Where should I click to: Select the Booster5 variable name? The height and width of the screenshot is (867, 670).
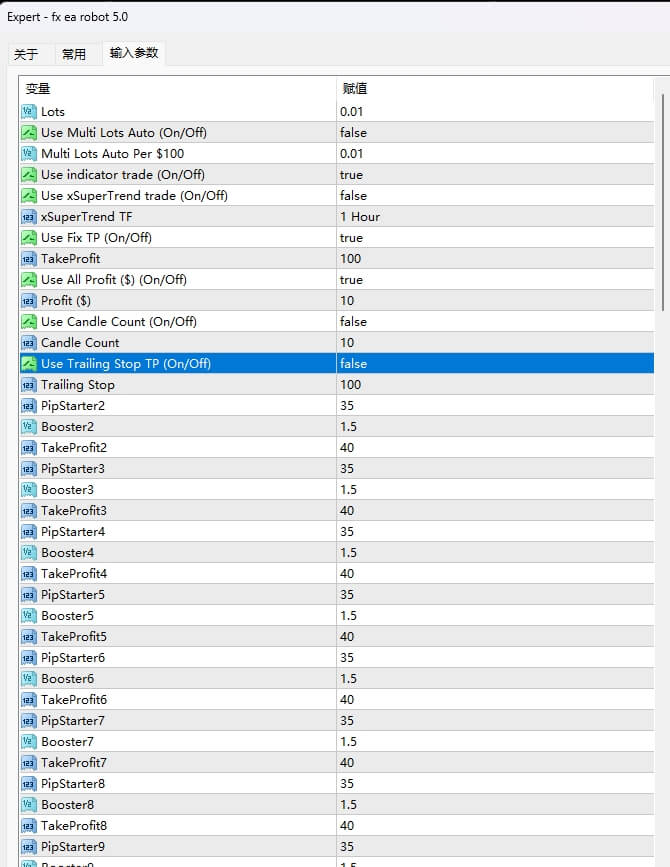[67, 616]
